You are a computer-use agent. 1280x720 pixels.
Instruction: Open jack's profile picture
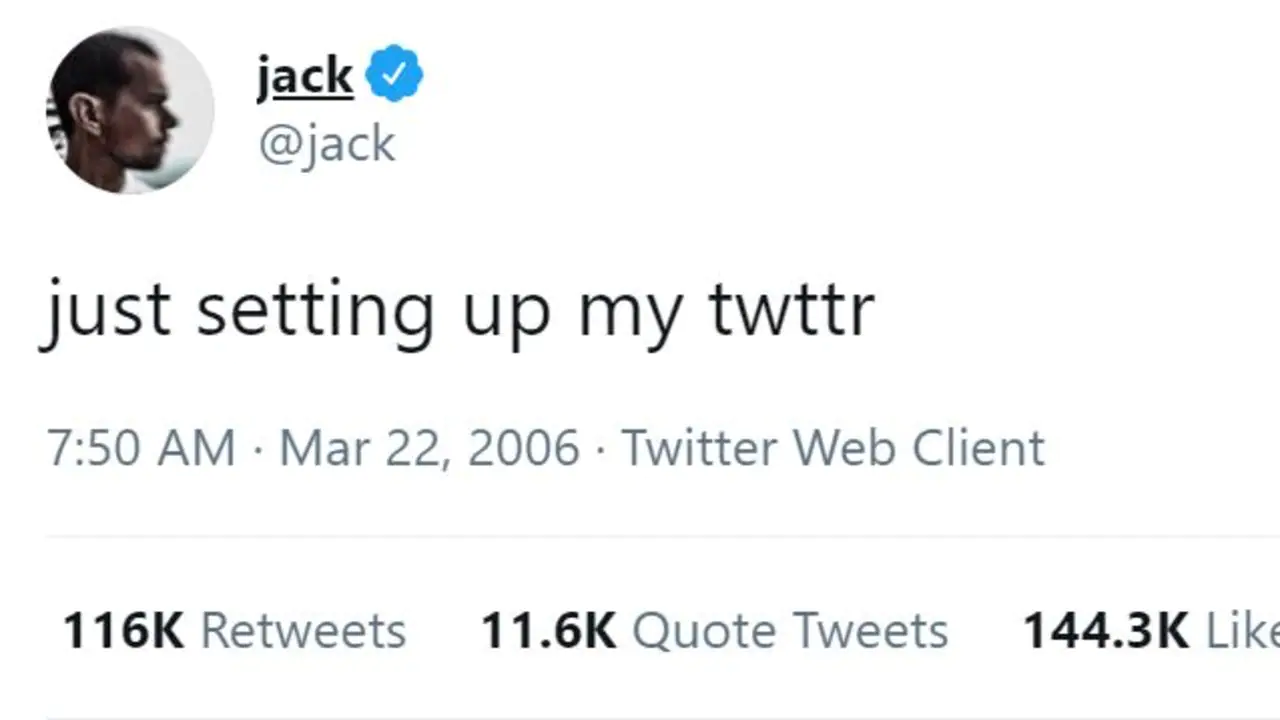tap(130, 110)
